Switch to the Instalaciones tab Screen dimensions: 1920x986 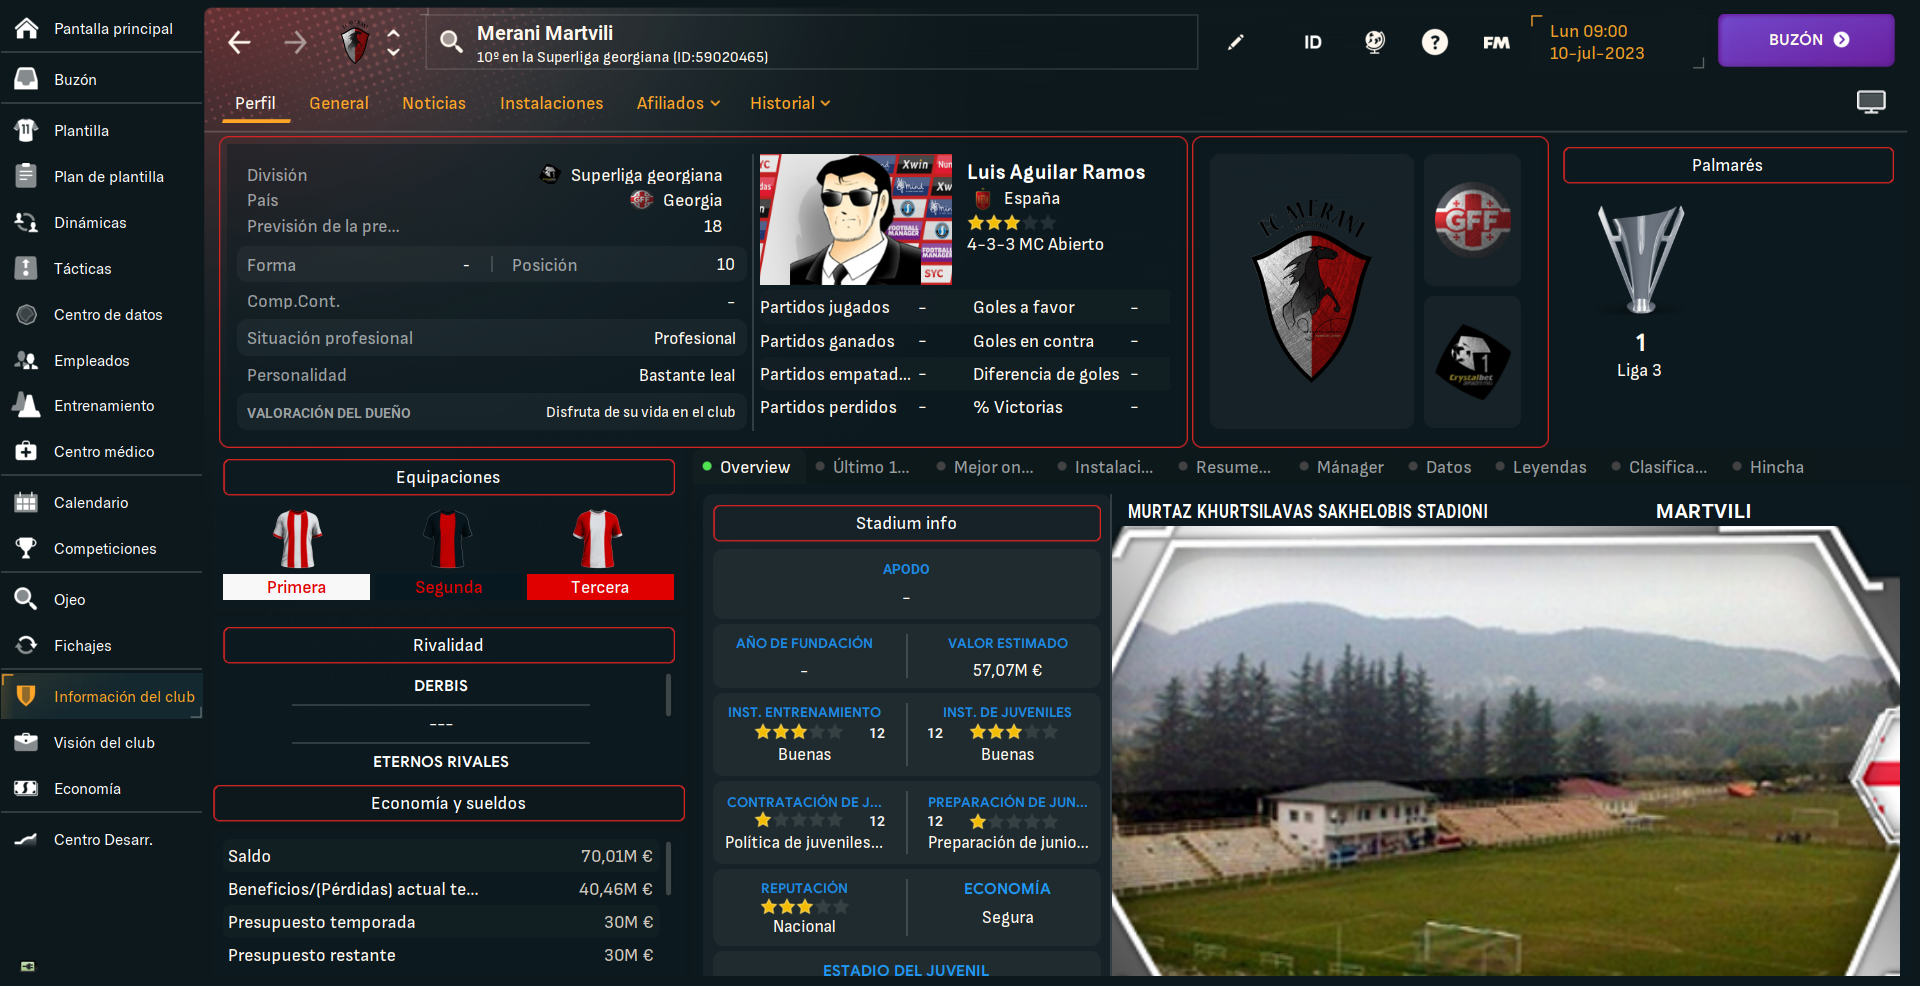coord(551,103)
